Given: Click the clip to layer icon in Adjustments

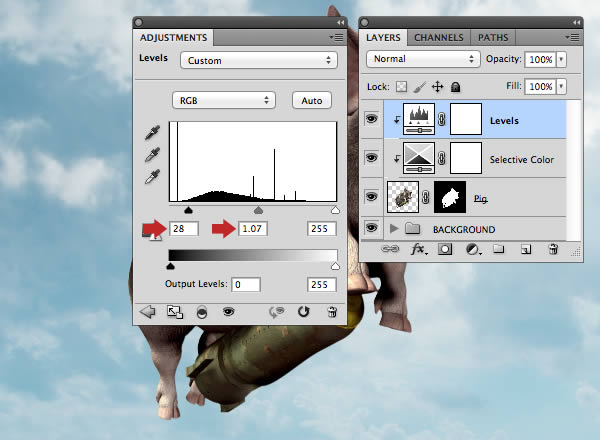Looking at the screenshot, I should click(x=202, y=312).
